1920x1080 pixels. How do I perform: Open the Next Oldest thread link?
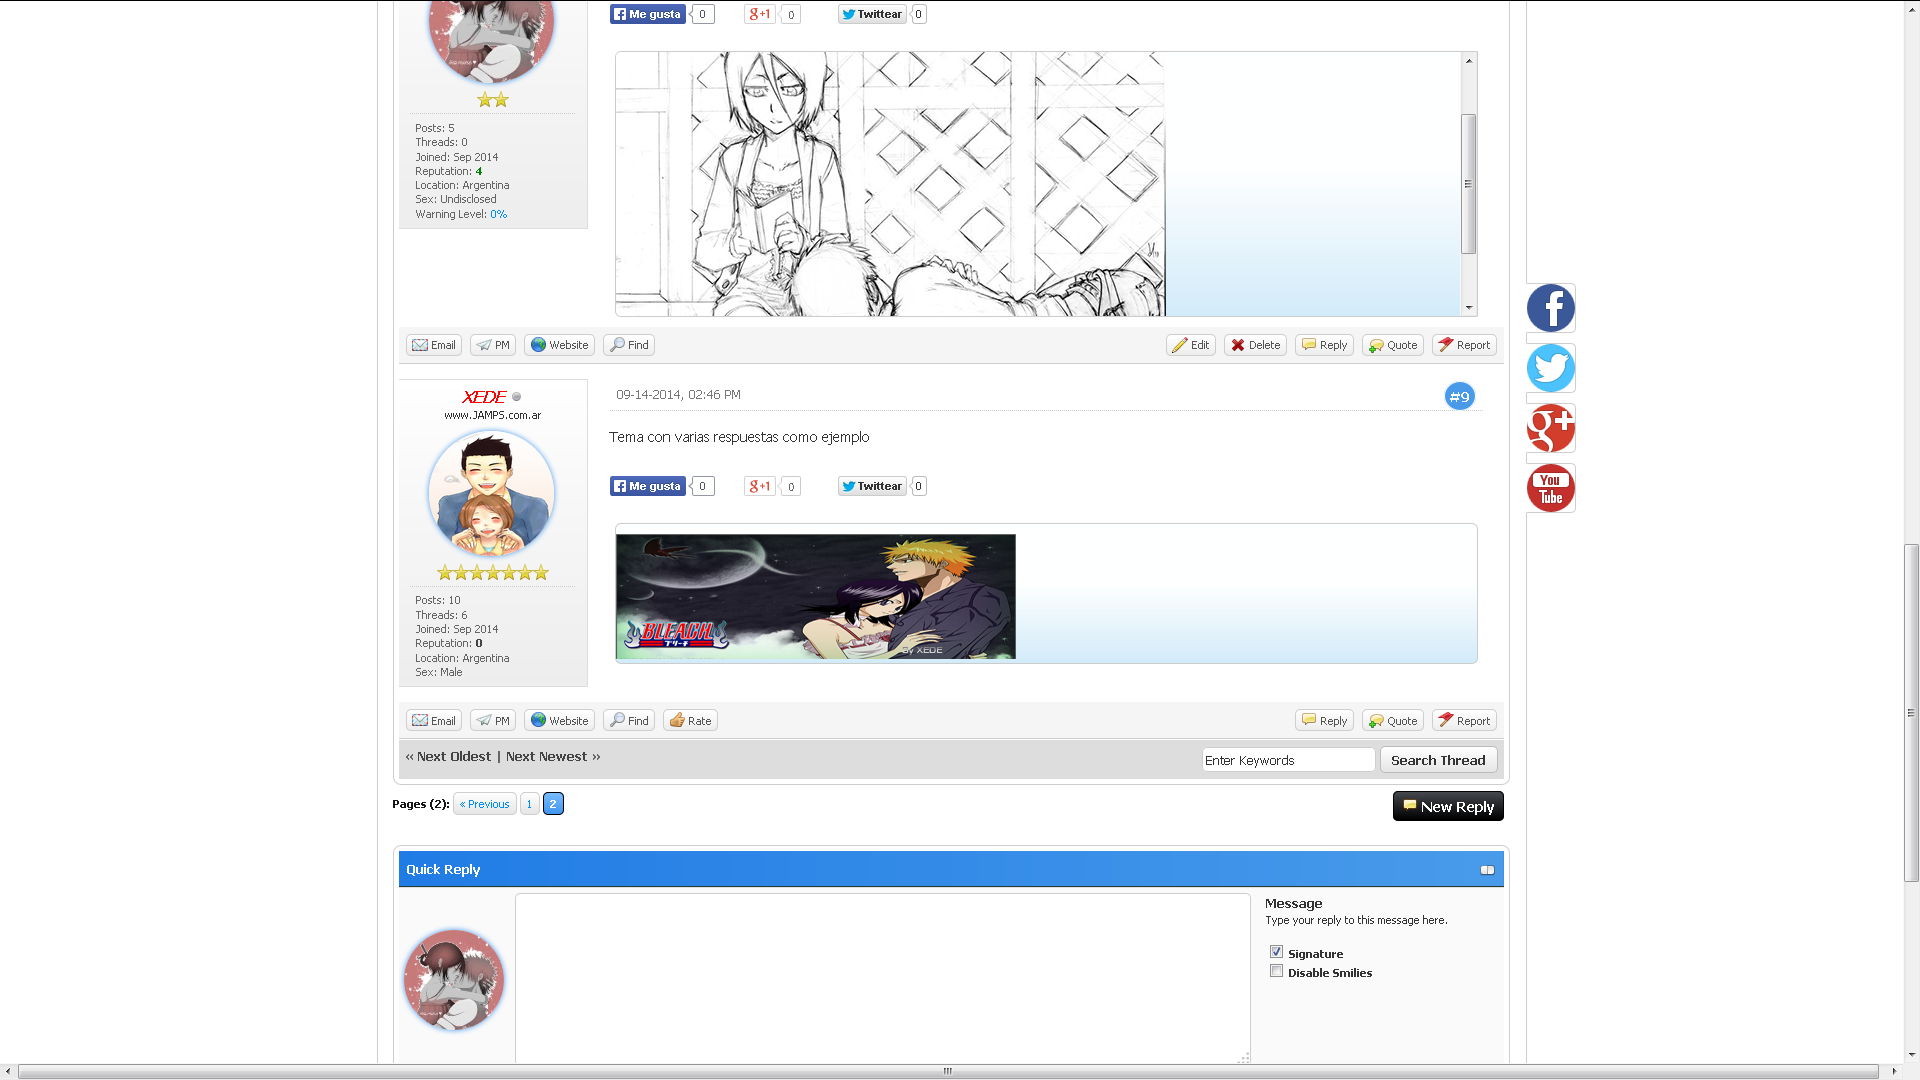[453, 757]
